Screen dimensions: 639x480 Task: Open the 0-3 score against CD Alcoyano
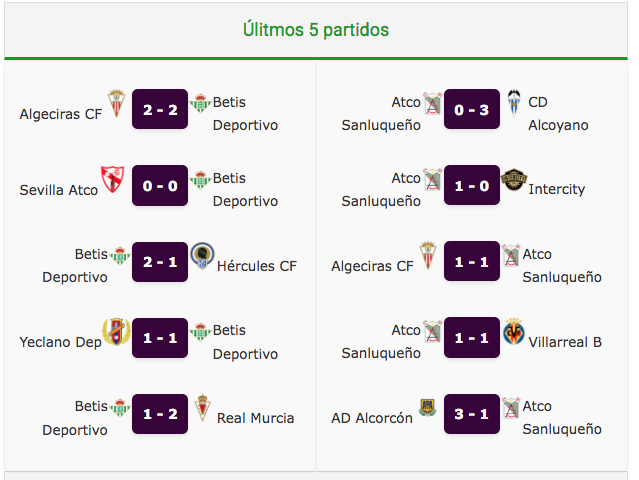coord(472,109)
